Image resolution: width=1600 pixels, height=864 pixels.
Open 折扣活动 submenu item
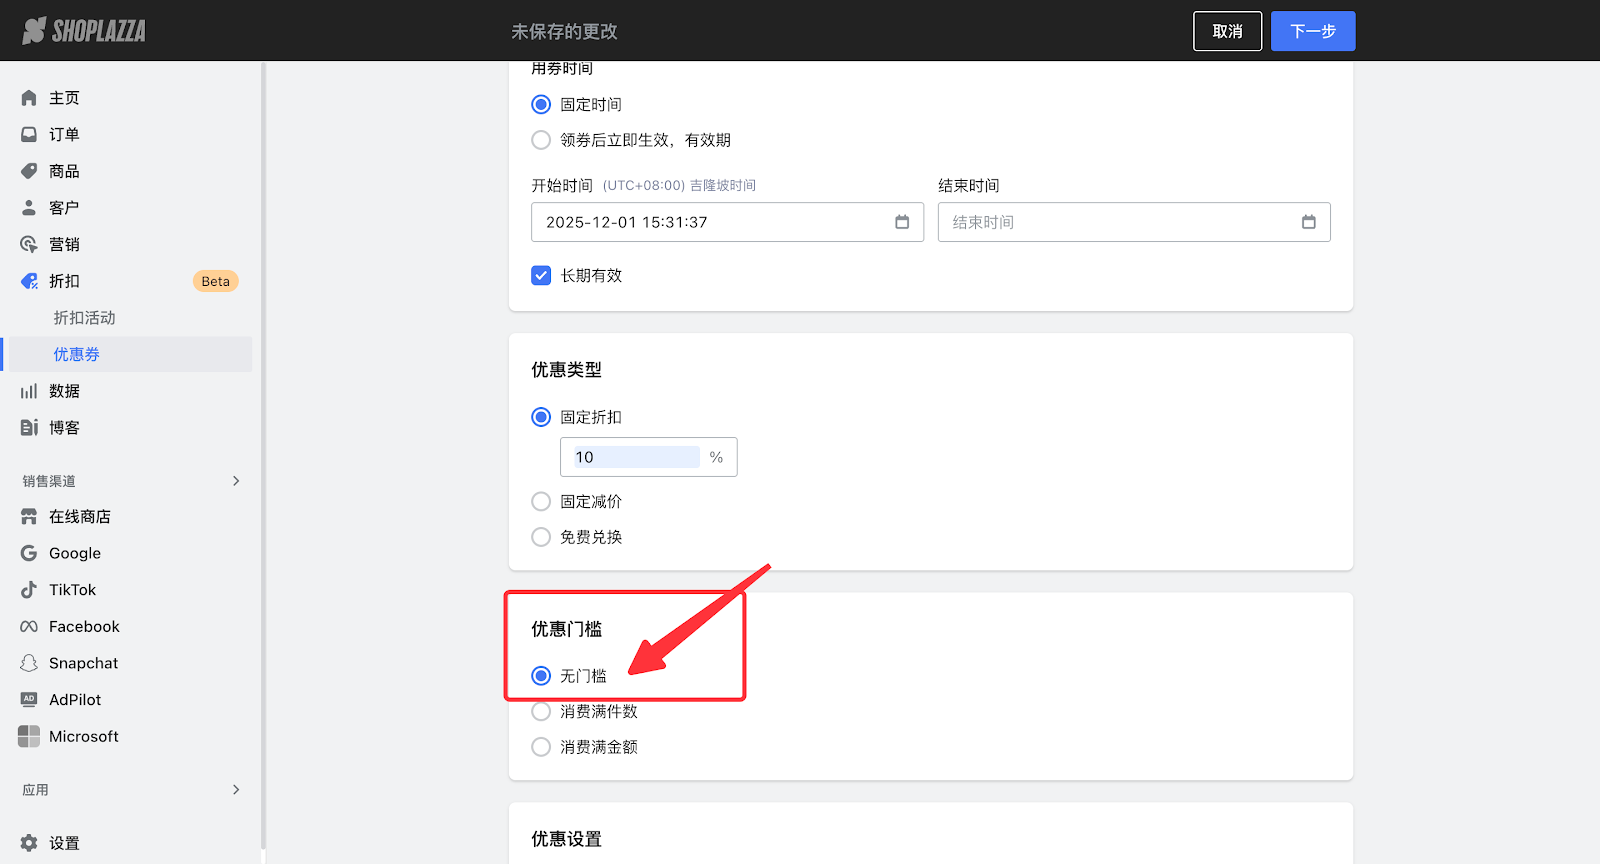tap(84, 318)
